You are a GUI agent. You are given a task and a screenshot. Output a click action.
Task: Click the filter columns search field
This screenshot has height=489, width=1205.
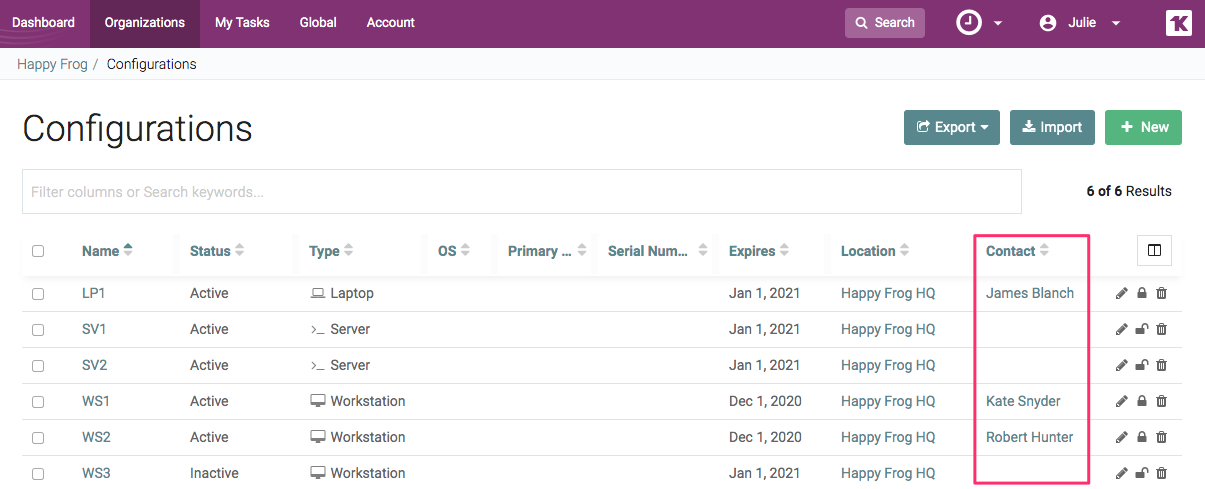pyautogui.click(x=521, y=191)
